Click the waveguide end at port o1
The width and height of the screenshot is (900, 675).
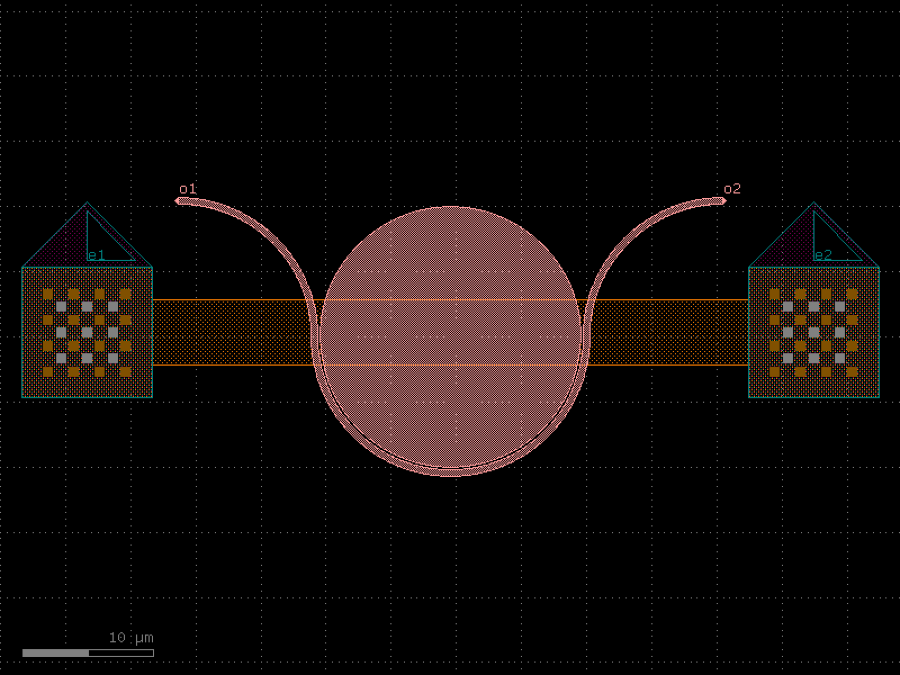179,201
